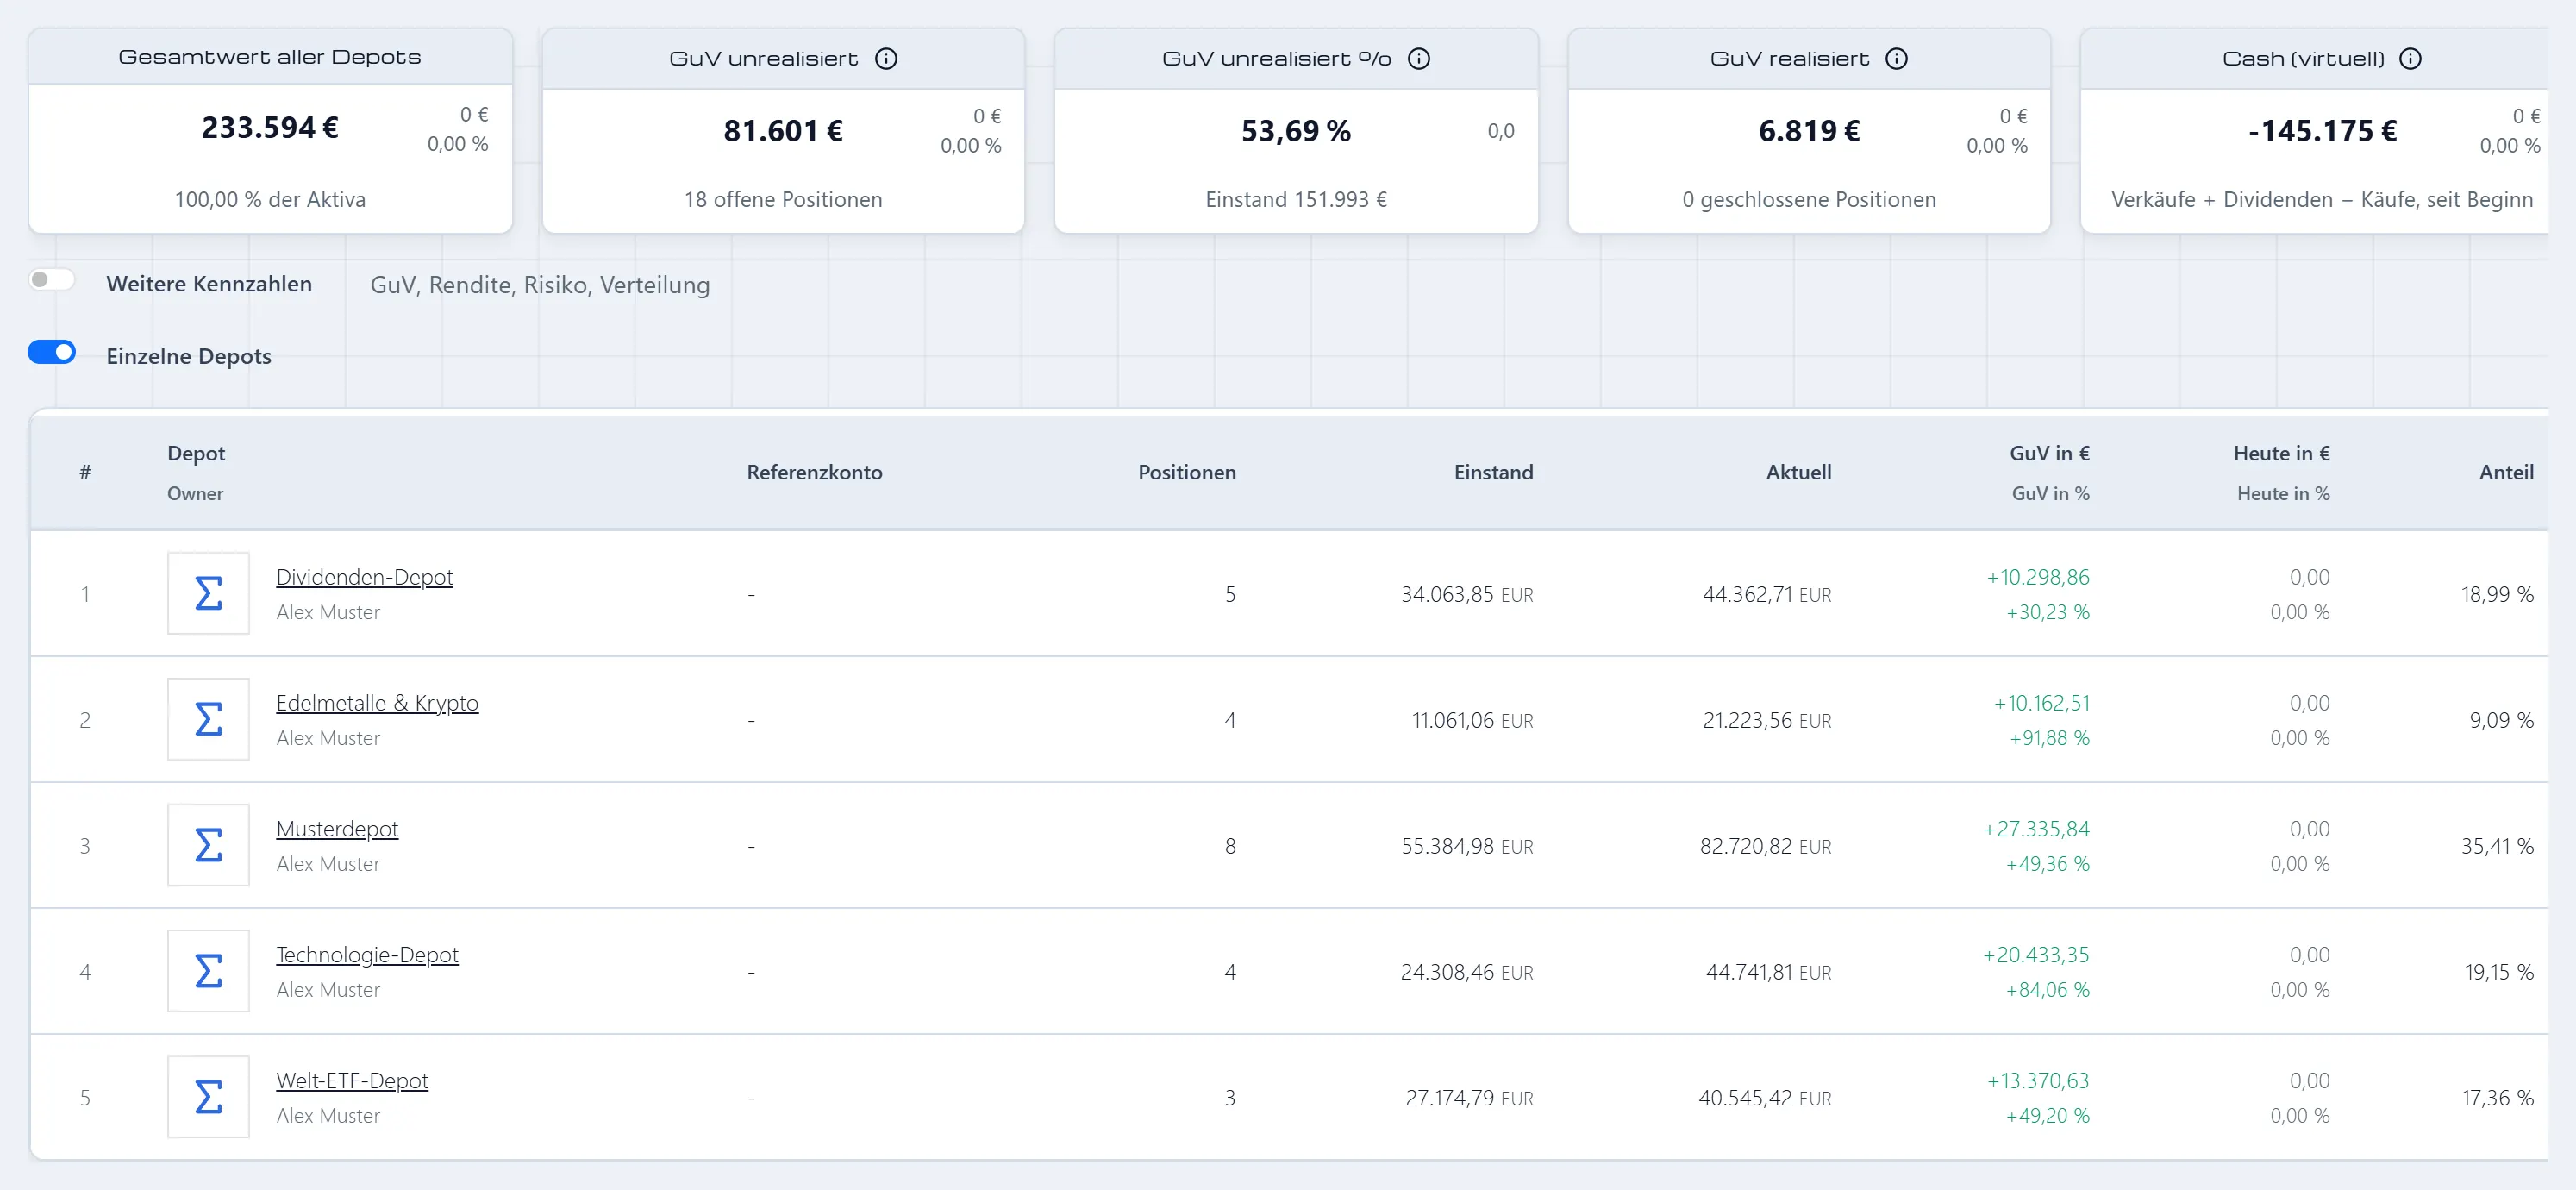Turn off the Einzelne Depots toggle
The width and height of the screenshot is (2576, 1190).
pyautogui.click(x=52, y=352)
